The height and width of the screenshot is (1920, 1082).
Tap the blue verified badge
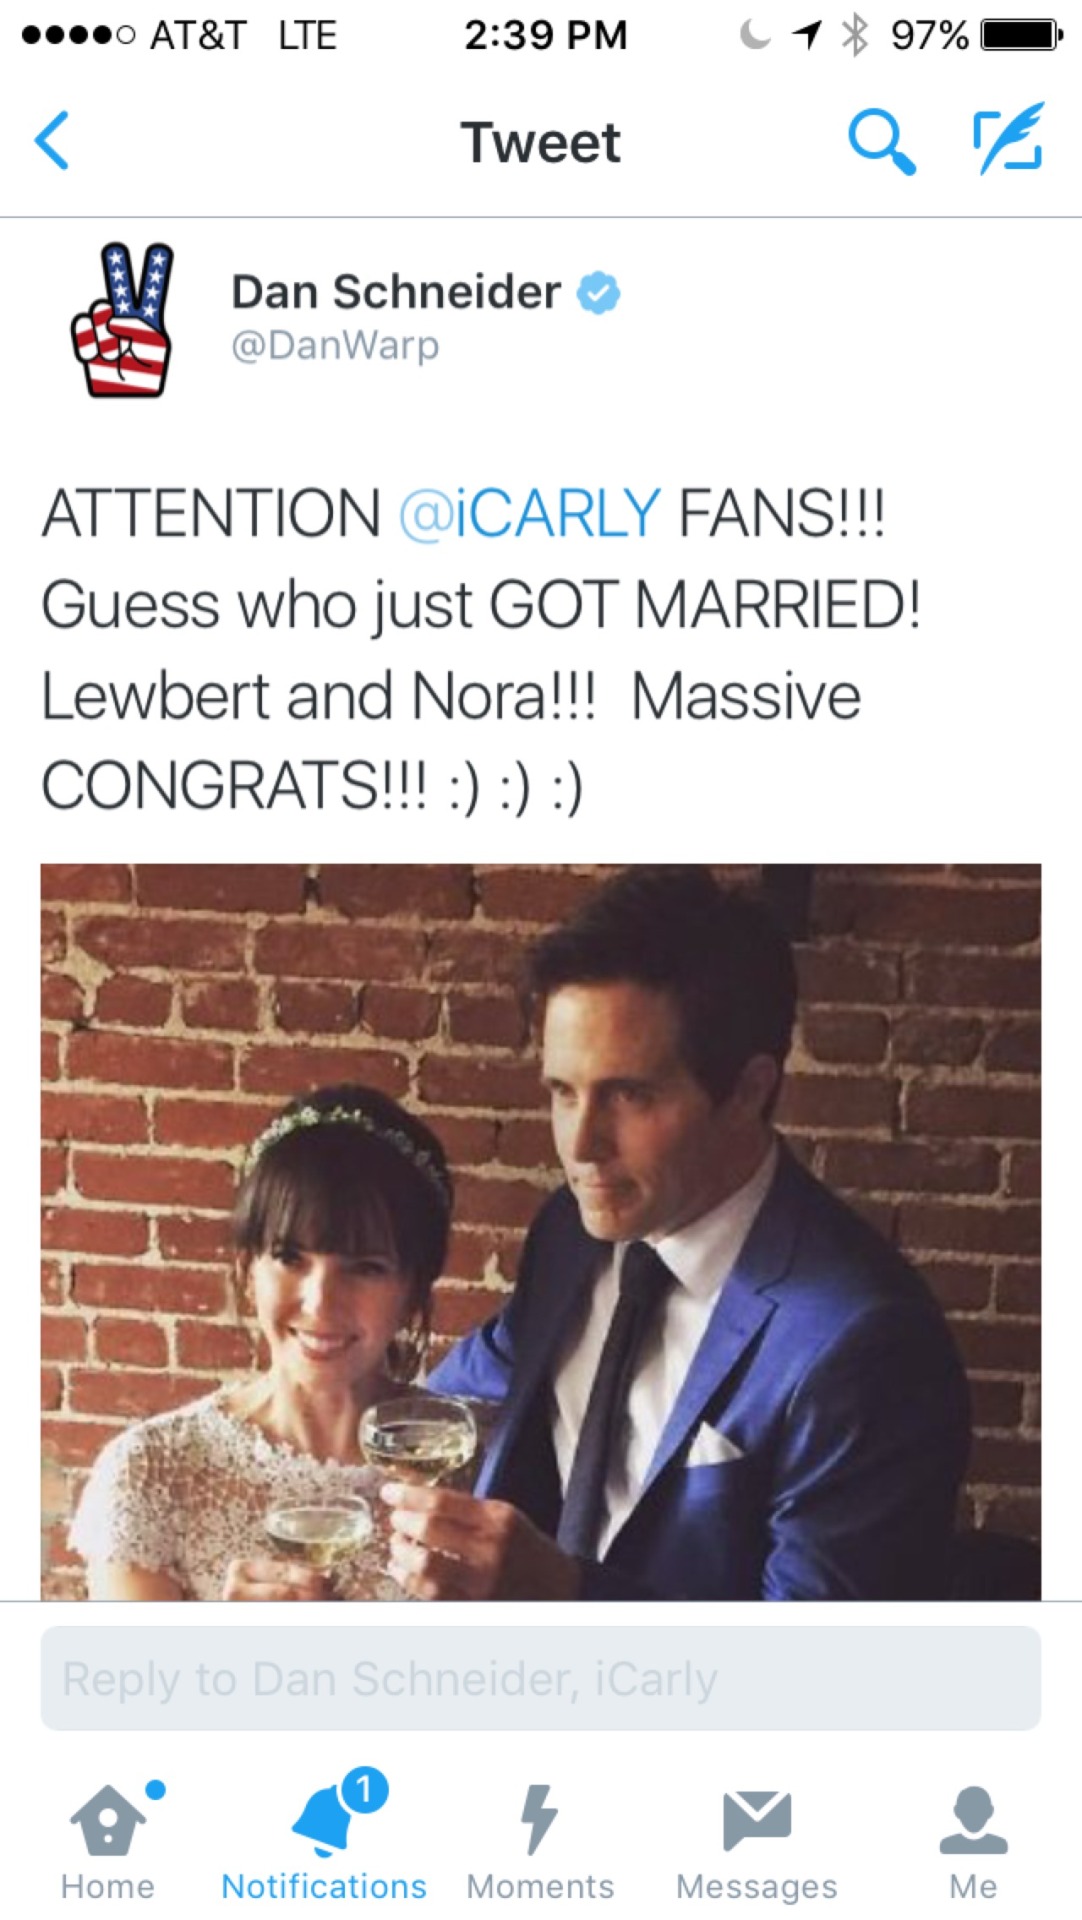[598, 293]
